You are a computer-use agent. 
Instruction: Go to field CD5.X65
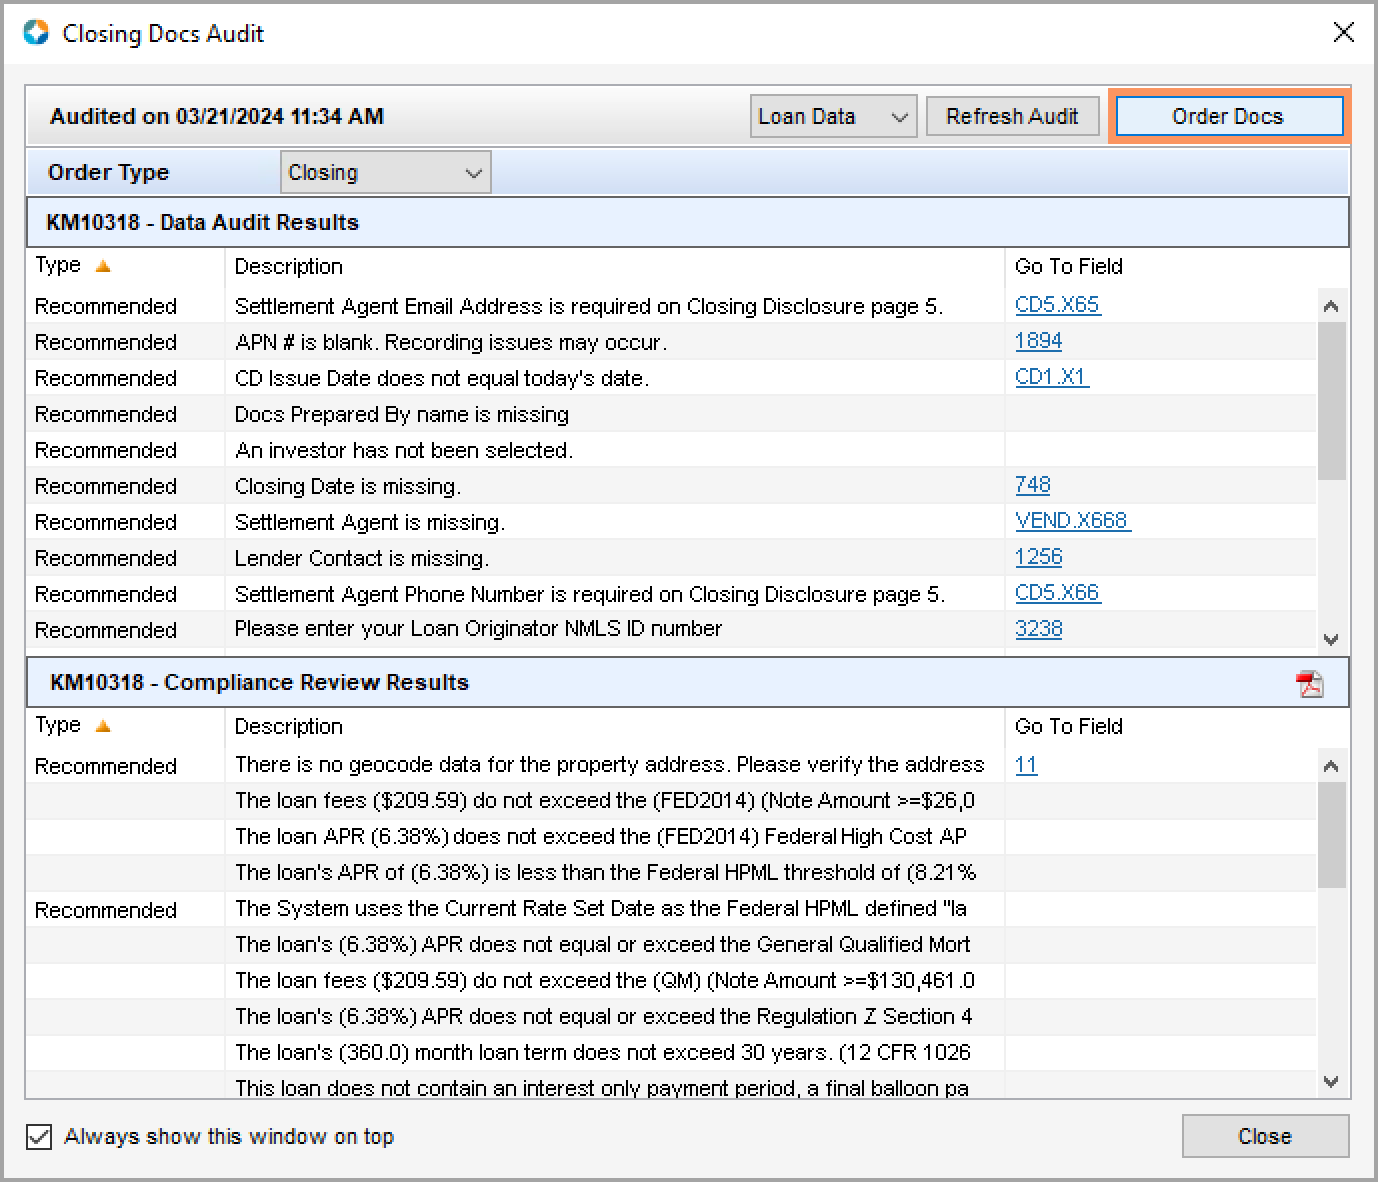(x=1057, y=305)
